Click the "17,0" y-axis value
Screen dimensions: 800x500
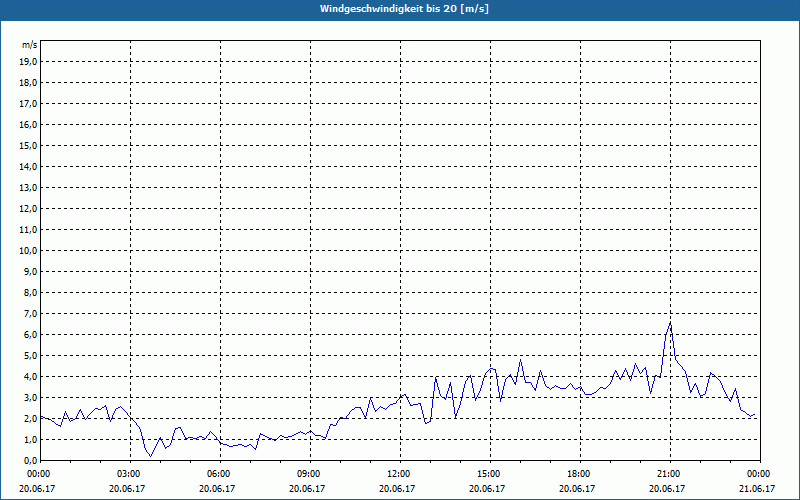pyautogui.click(x=28, y=104)
